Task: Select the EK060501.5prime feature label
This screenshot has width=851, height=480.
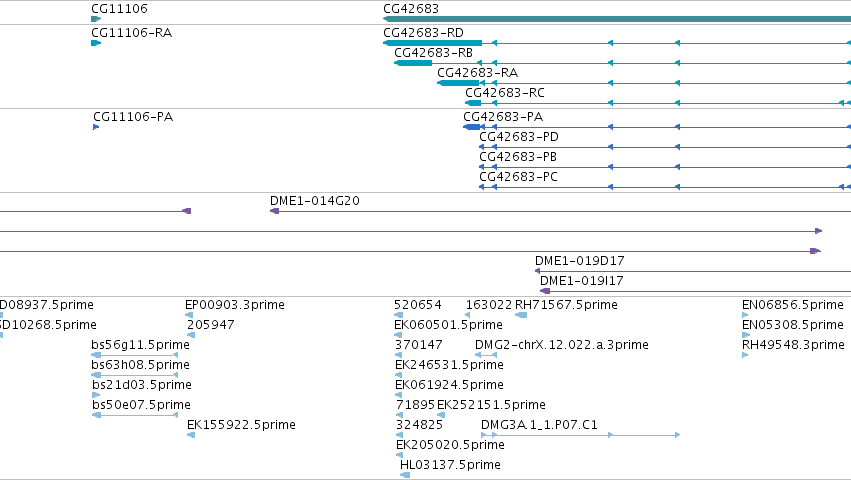Action: [448, 325]
